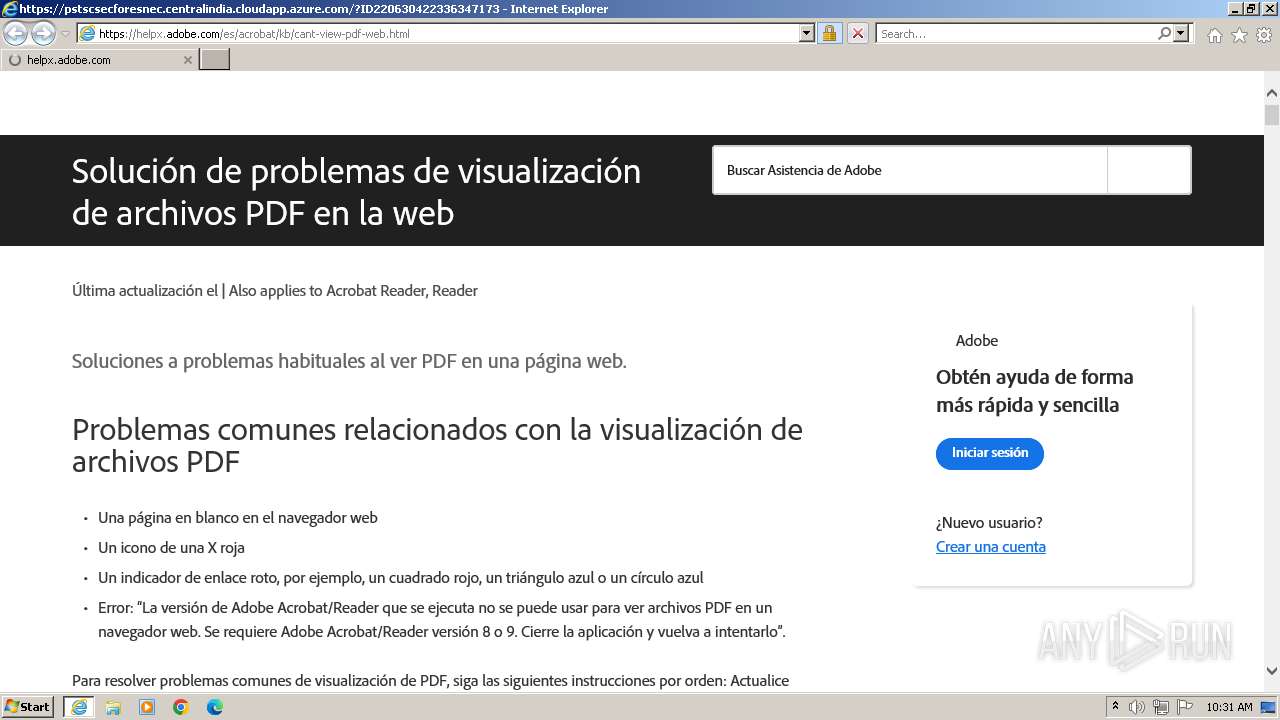
Task: Close the helpx.adobe.com tab
Action: click(x=187, y=60)
